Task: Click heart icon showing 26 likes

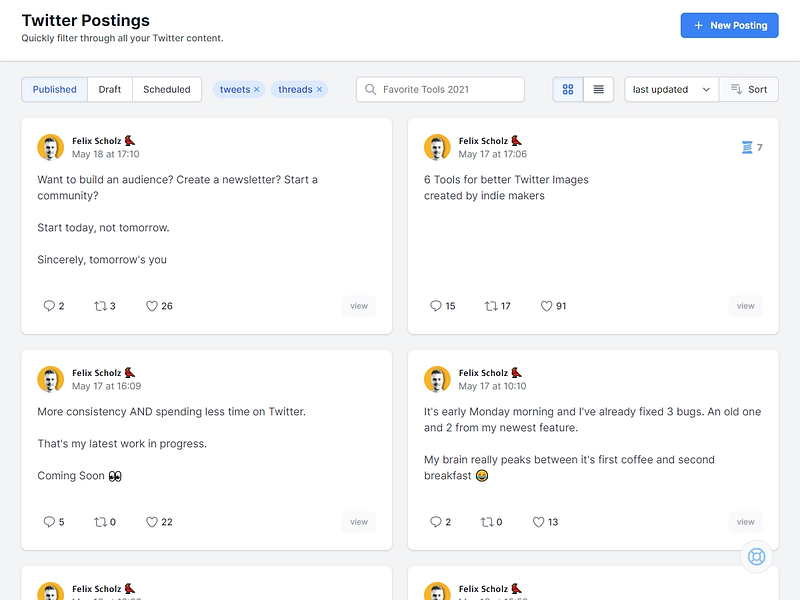Action: point(152,306)
